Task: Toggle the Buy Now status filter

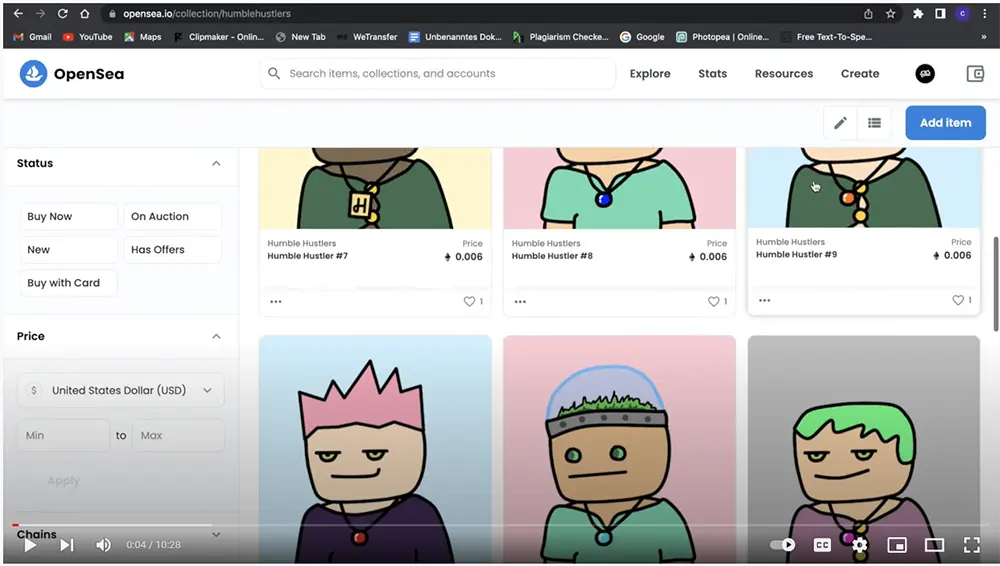Action: [69, 216]
